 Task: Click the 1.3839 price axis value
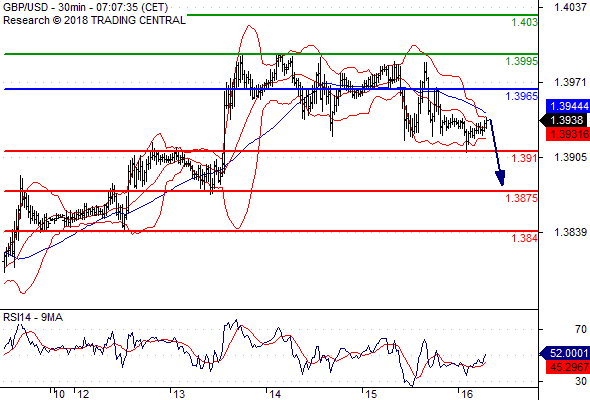[570, 232]
